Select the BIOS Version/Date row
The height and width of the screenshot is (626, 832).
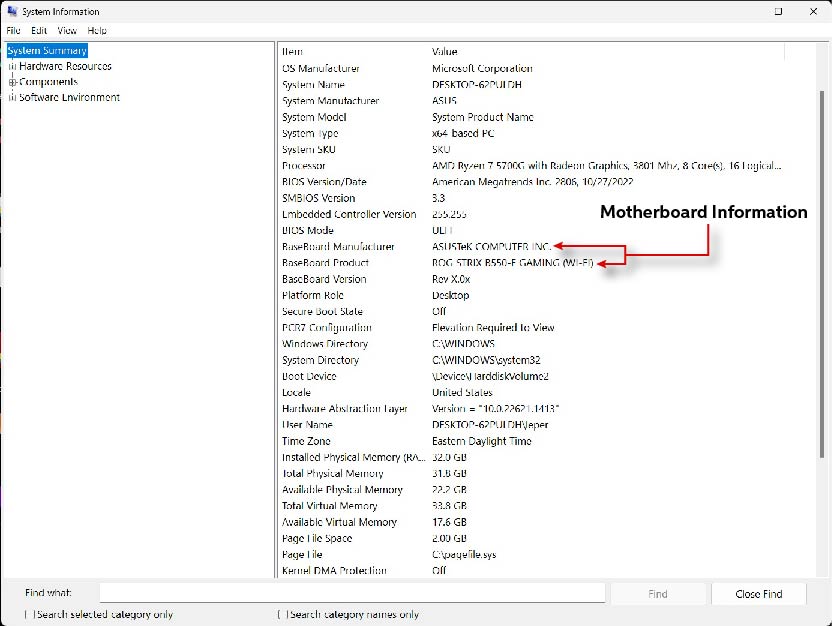(531, 182)
